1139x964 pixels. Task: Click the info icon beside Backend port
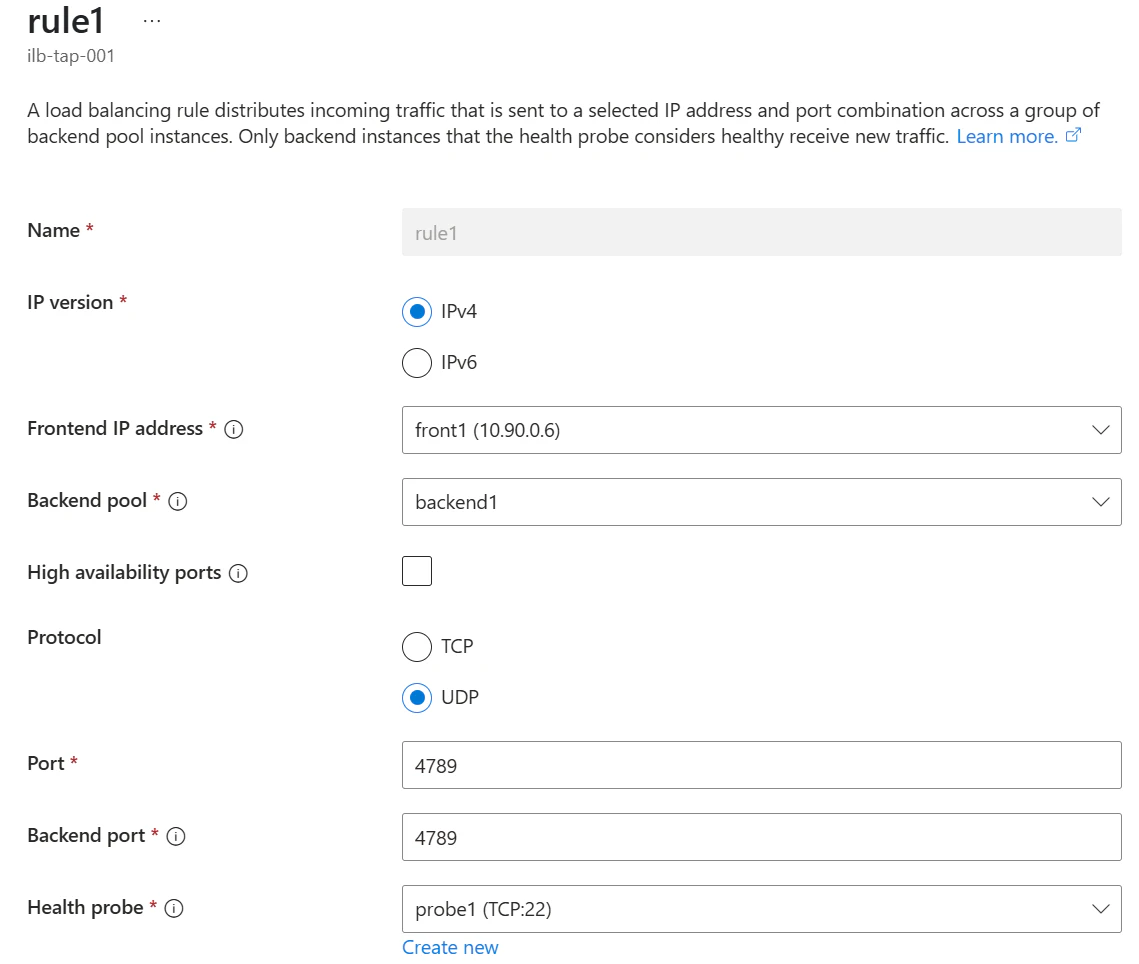point(176,837)
